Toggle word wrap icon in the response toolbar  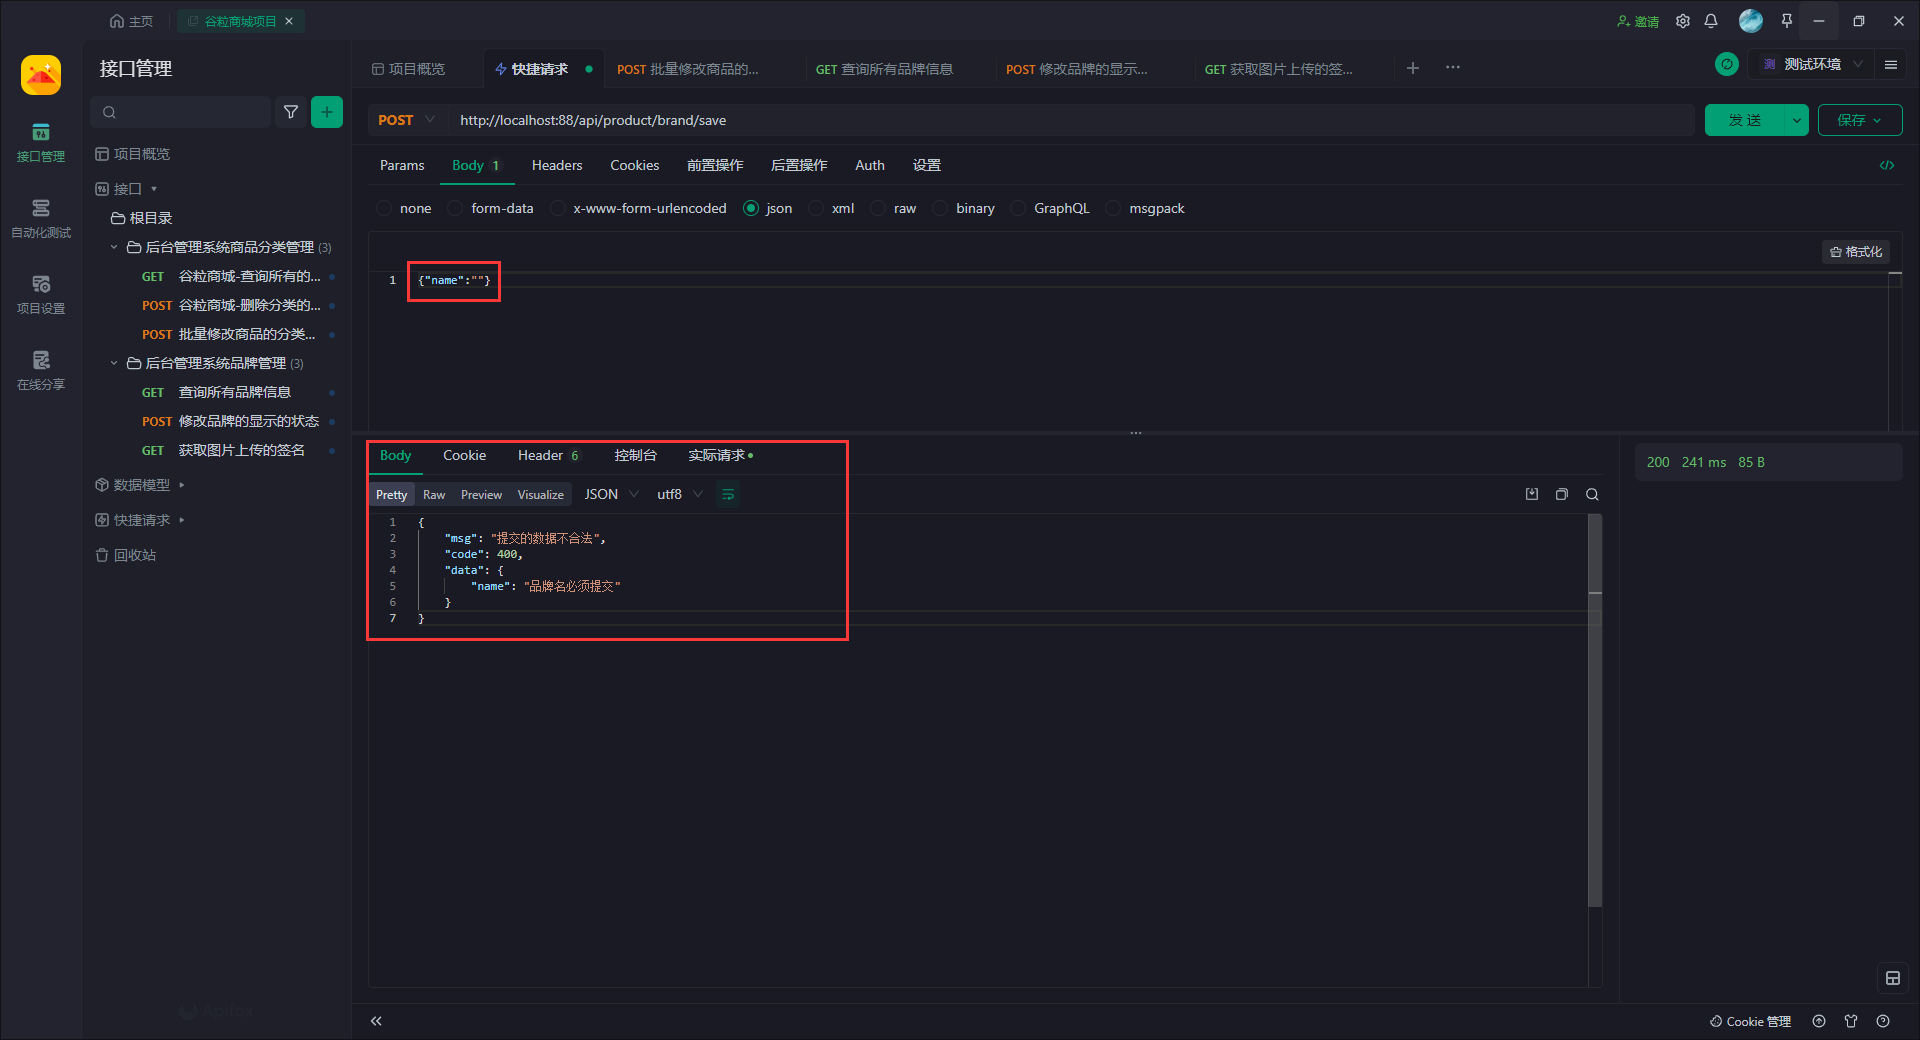(x=728, y=494)
